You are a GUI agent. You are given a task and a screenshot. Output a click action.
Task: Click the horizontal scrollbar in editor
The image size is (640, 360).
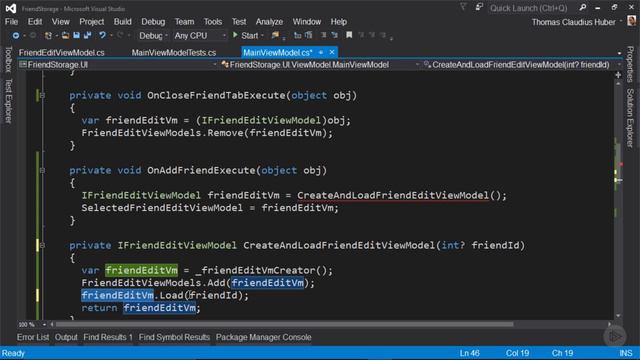click(284, 324)
